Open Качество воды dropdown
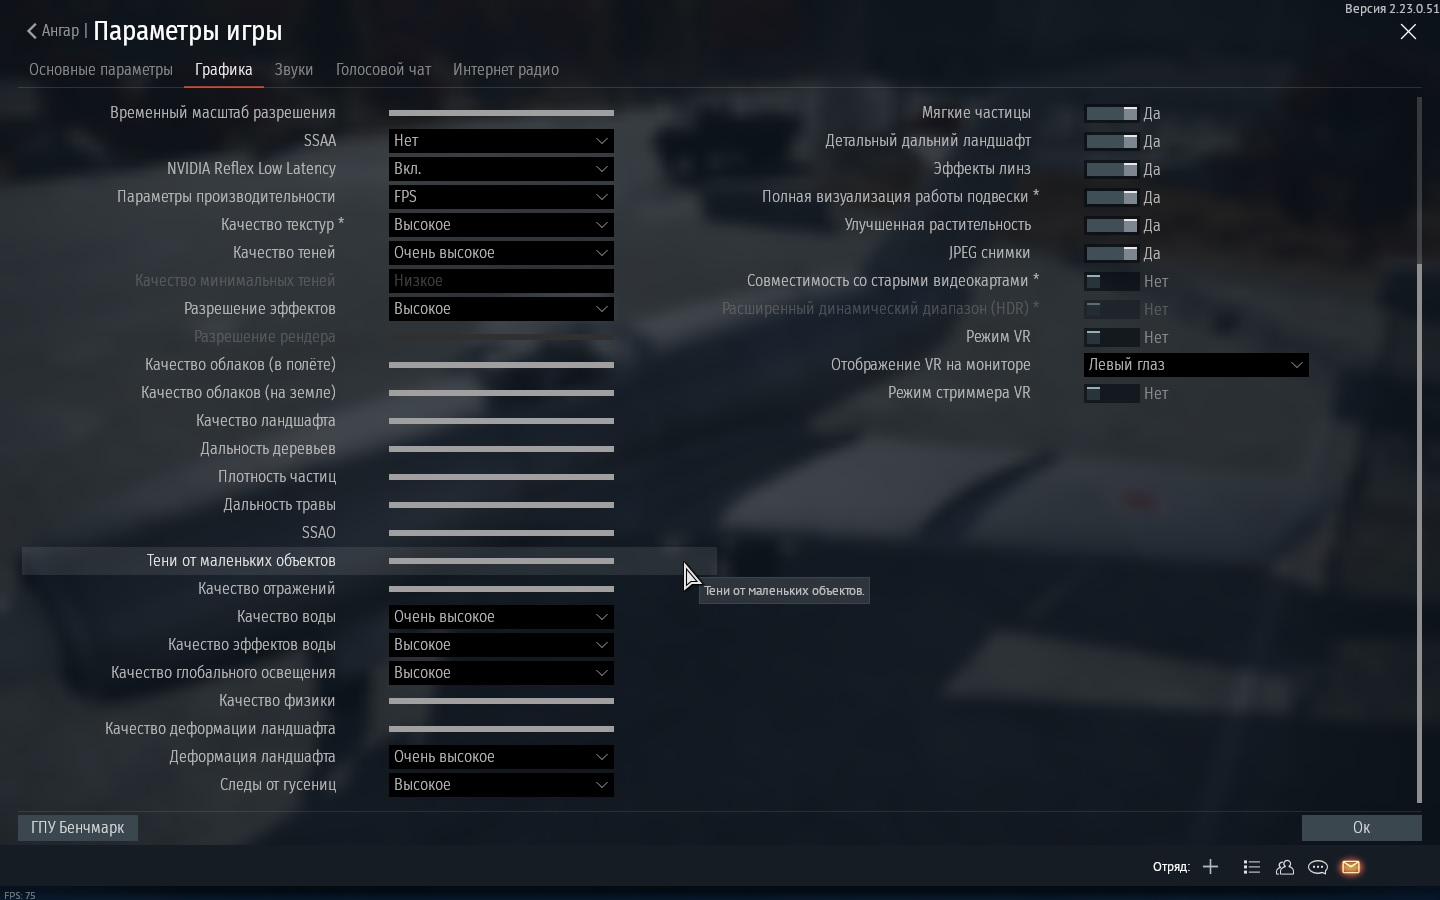This screenshot has height=900, width=1440. (501, 617)
